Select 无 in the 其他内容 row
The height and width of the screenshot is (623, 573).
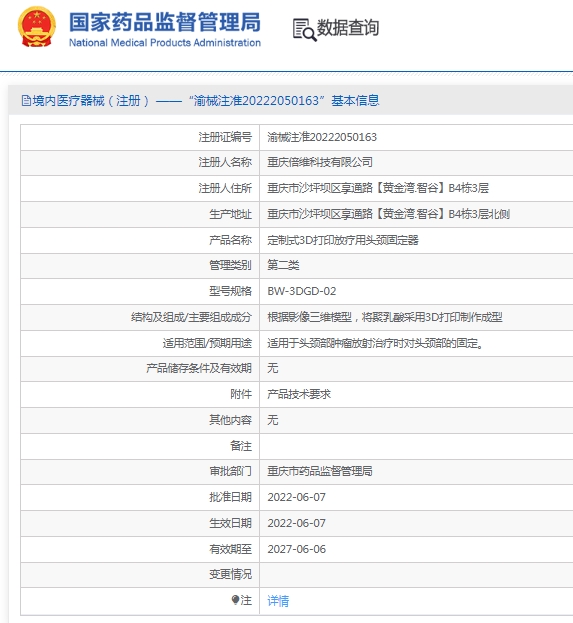coord(273,420)
